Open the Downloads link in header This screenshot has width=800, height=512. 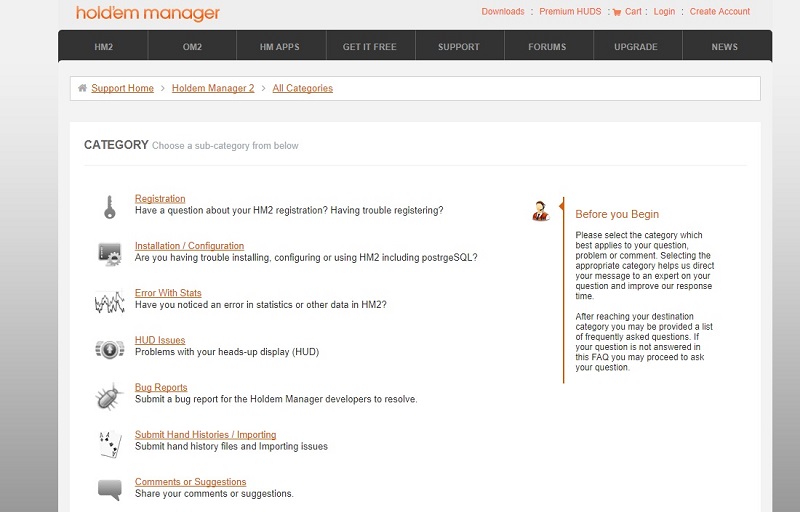[x=502, y=12]
